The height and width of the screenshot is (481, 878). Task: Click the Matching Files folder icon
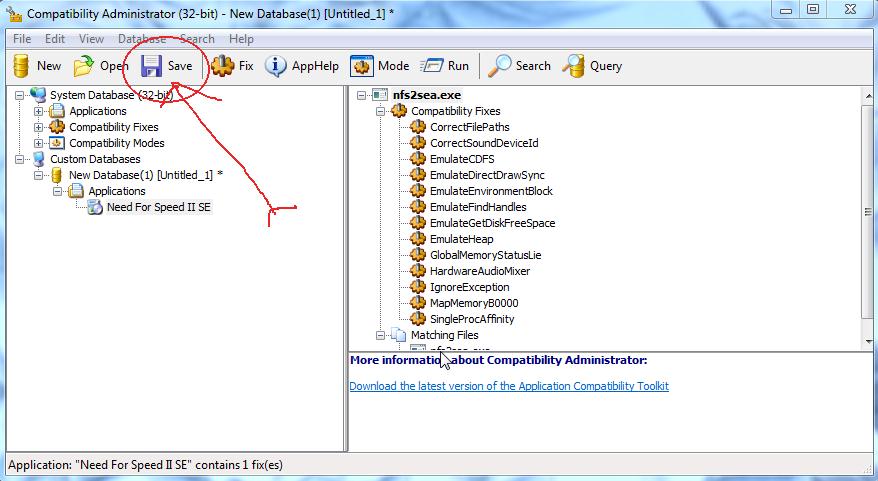(x=398, y=335)
